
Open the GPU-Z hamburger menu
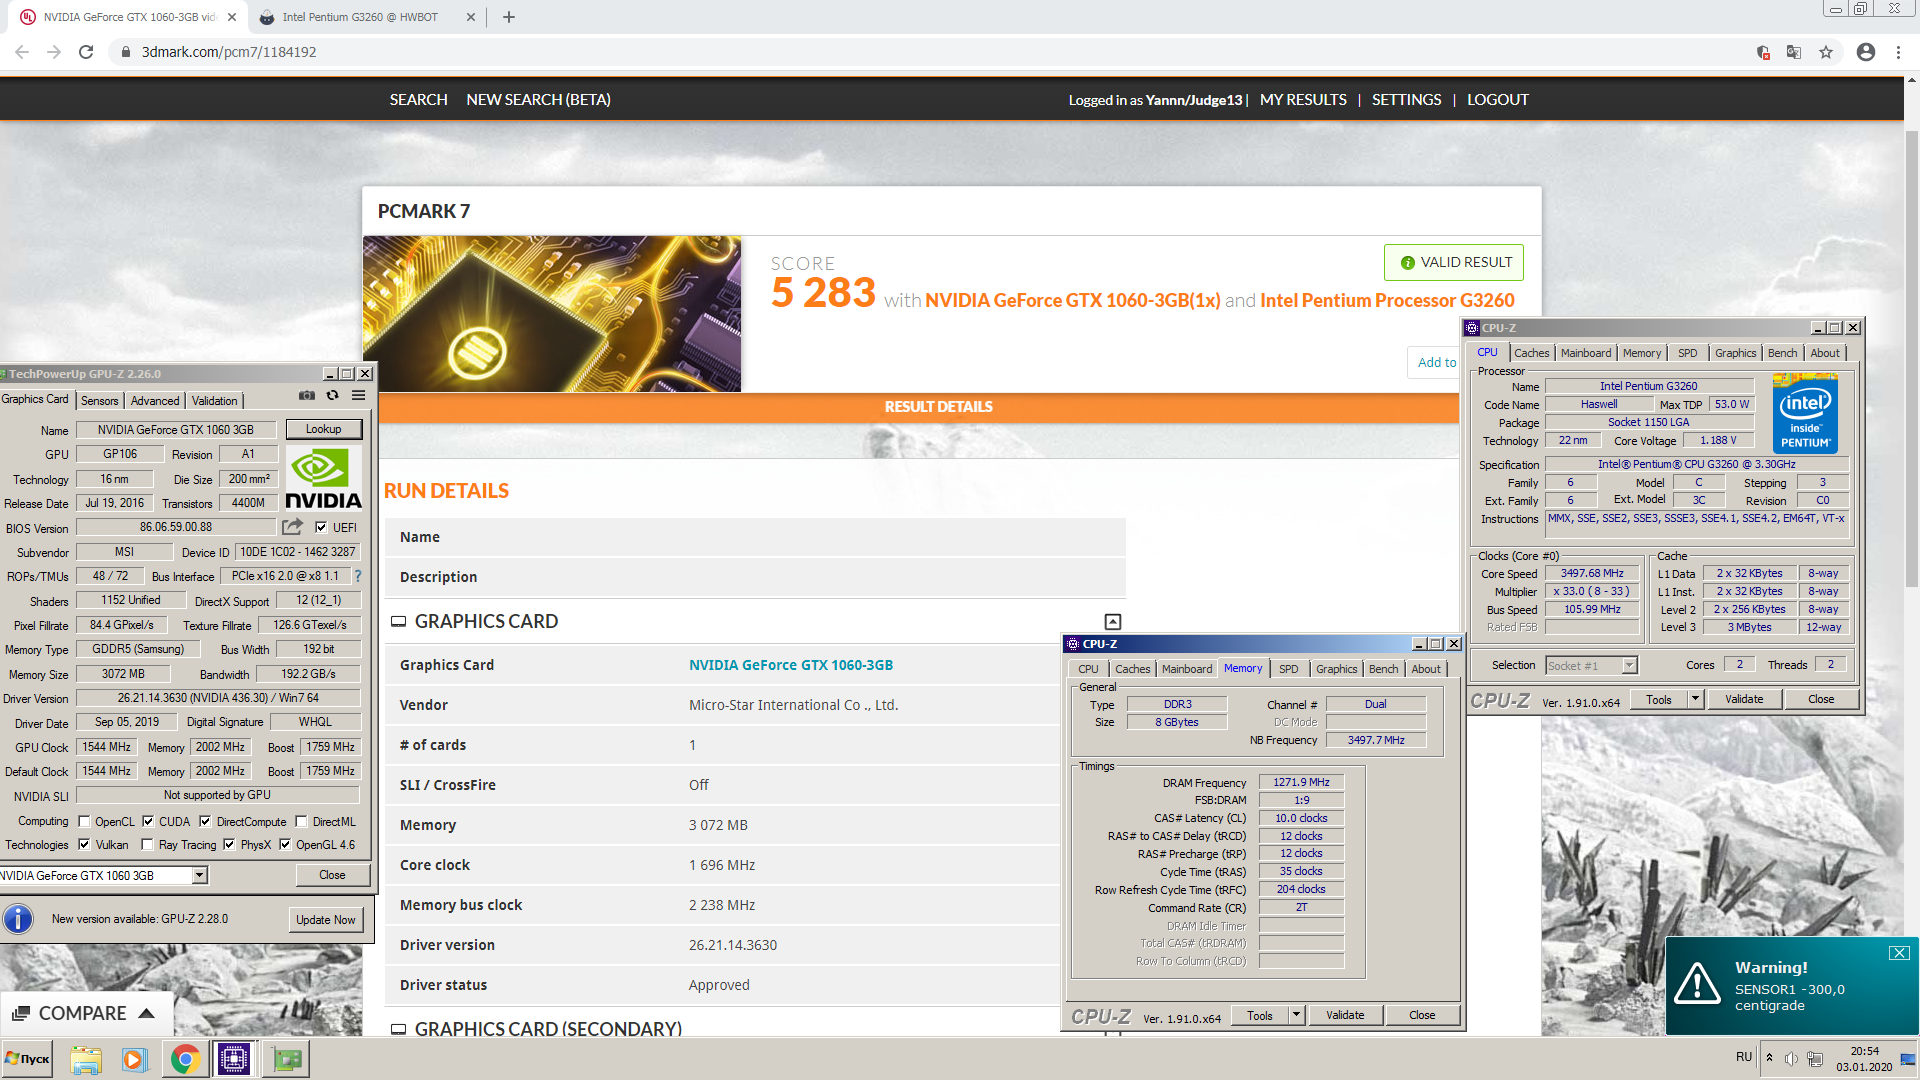[358, 396]
